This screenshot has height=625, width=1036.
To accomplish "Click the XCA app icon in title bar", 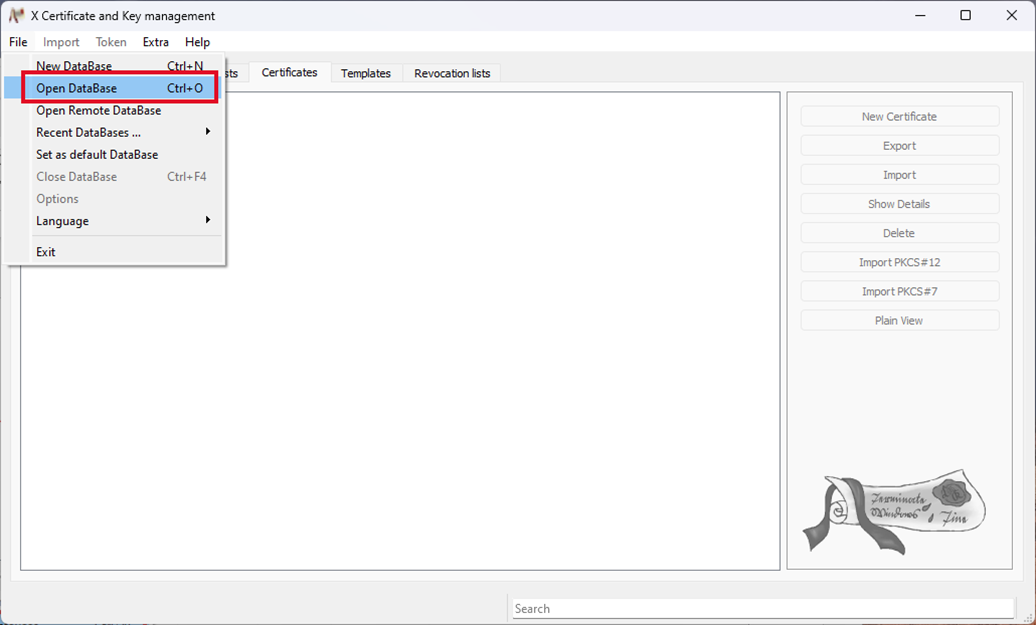I will 16,16.
